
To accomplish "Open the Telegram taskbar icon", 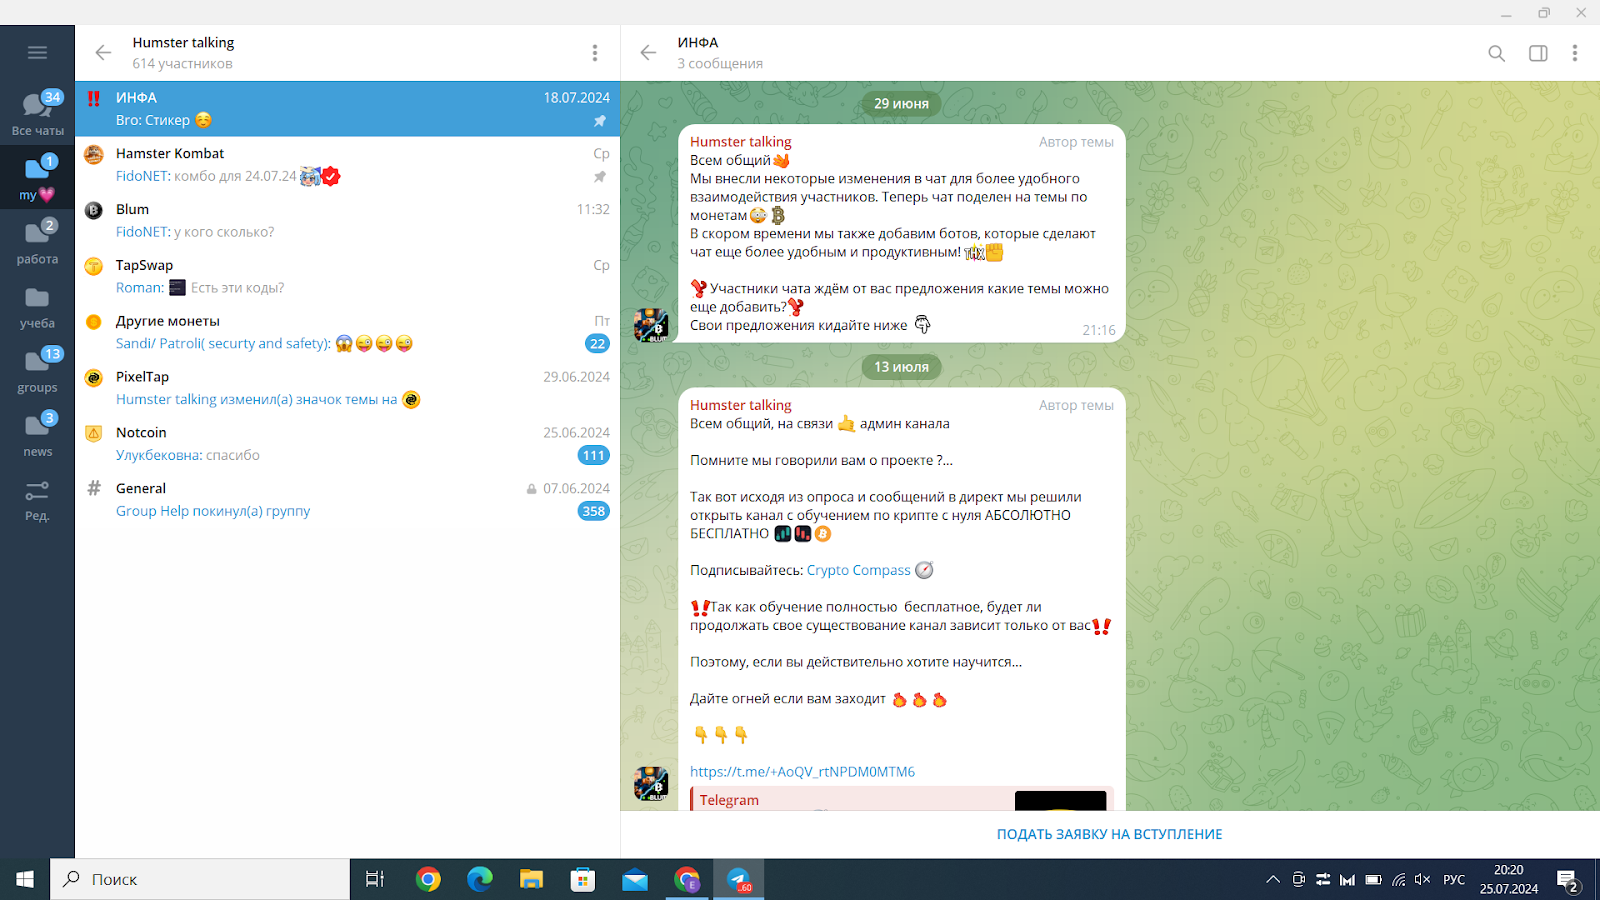I will click(x=739, y=879).
